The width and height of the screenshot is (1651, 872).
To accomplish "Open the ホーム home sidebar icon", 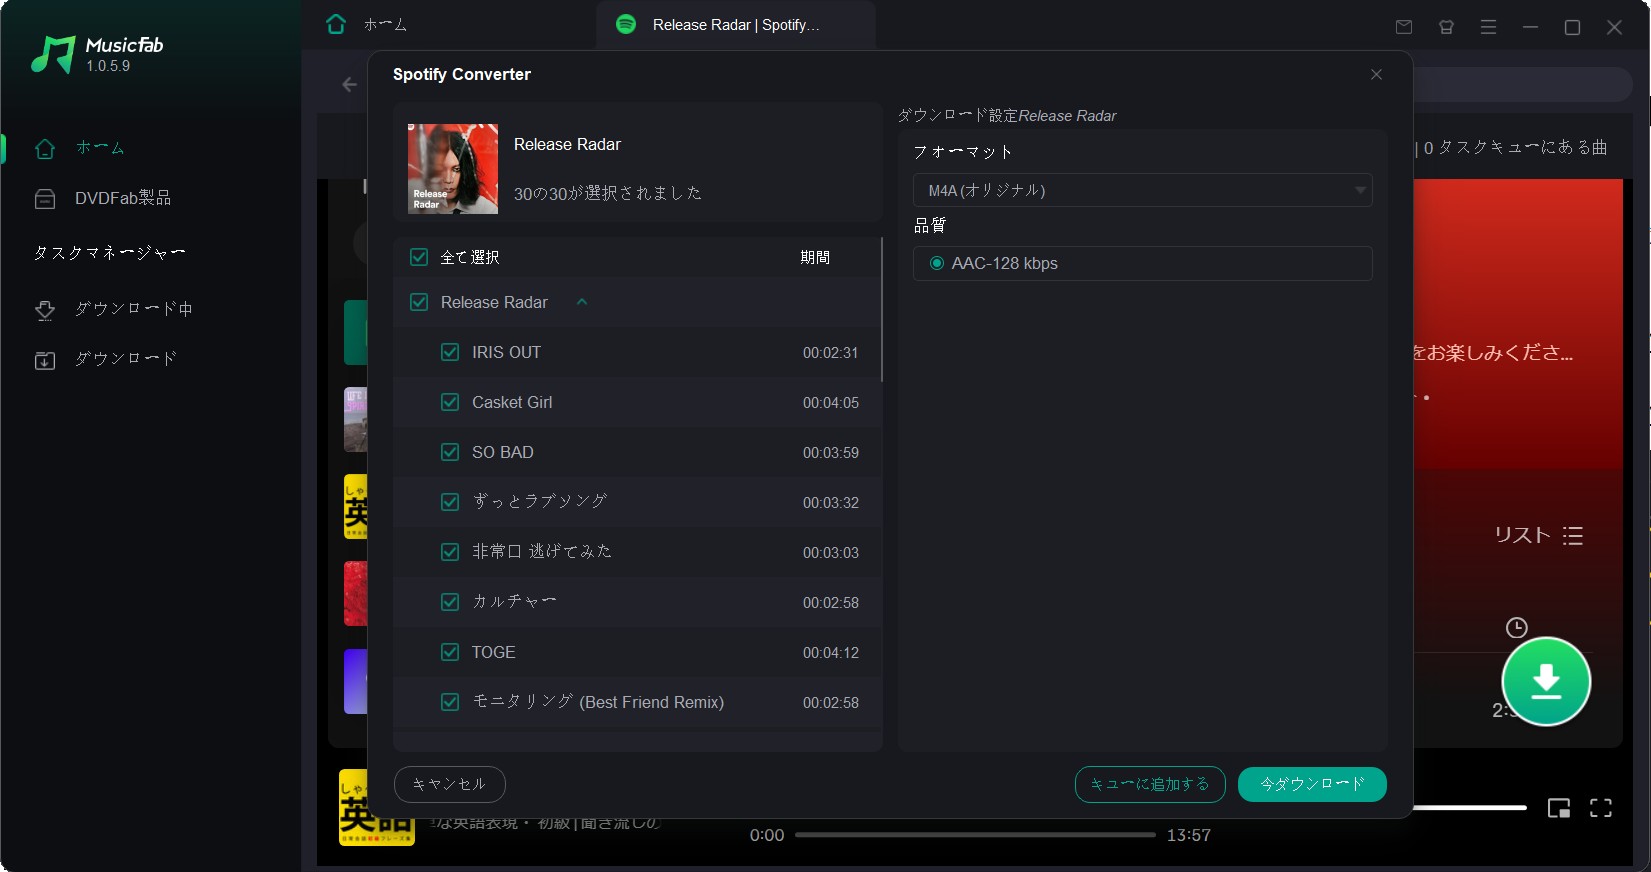I will point(45,149).
